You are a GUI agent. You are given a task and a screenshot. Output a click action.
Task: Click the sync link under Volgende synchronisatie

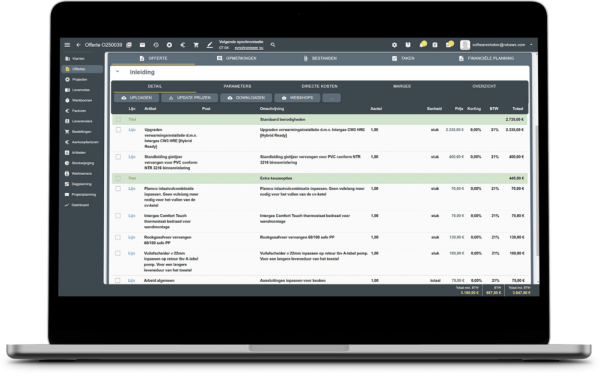click(249, 48)
